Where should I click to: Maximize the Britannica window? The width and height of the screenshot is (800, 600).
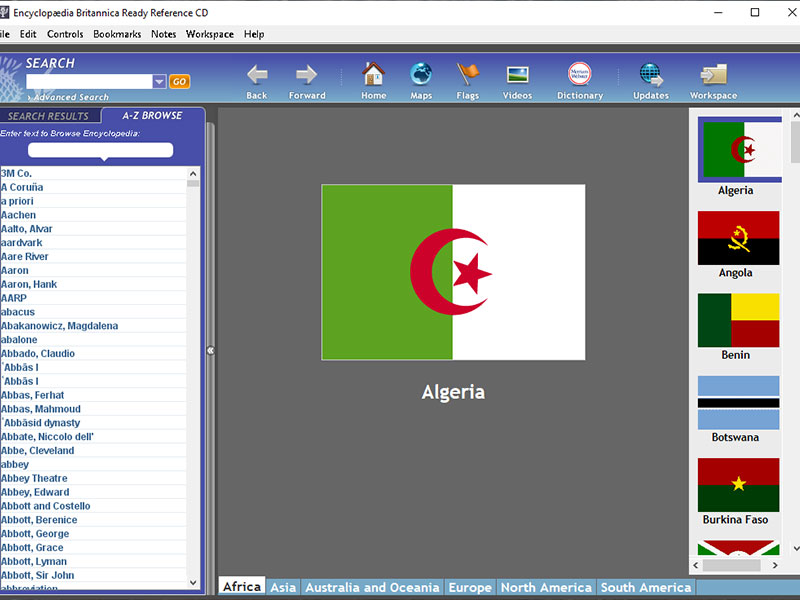[755, 12]
